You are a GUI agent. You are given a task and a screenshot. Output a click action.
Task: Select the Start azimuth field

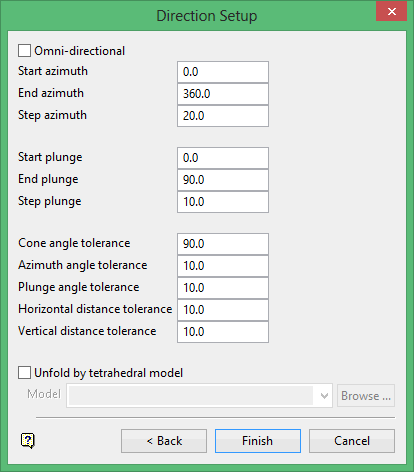pyautogui.click(x=223, y=72)
